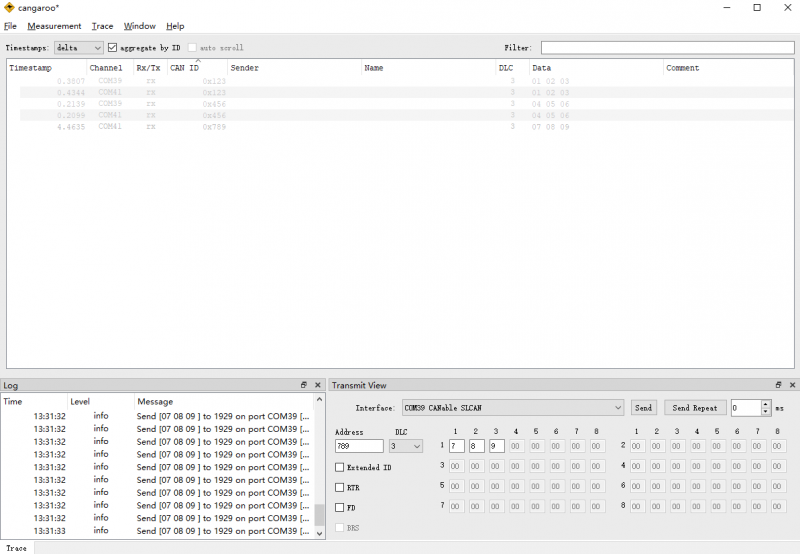The height and width of the screenshot is (554, 800).
Task: Click the cangaroo app icon in title bar
Action: [9, 8]
